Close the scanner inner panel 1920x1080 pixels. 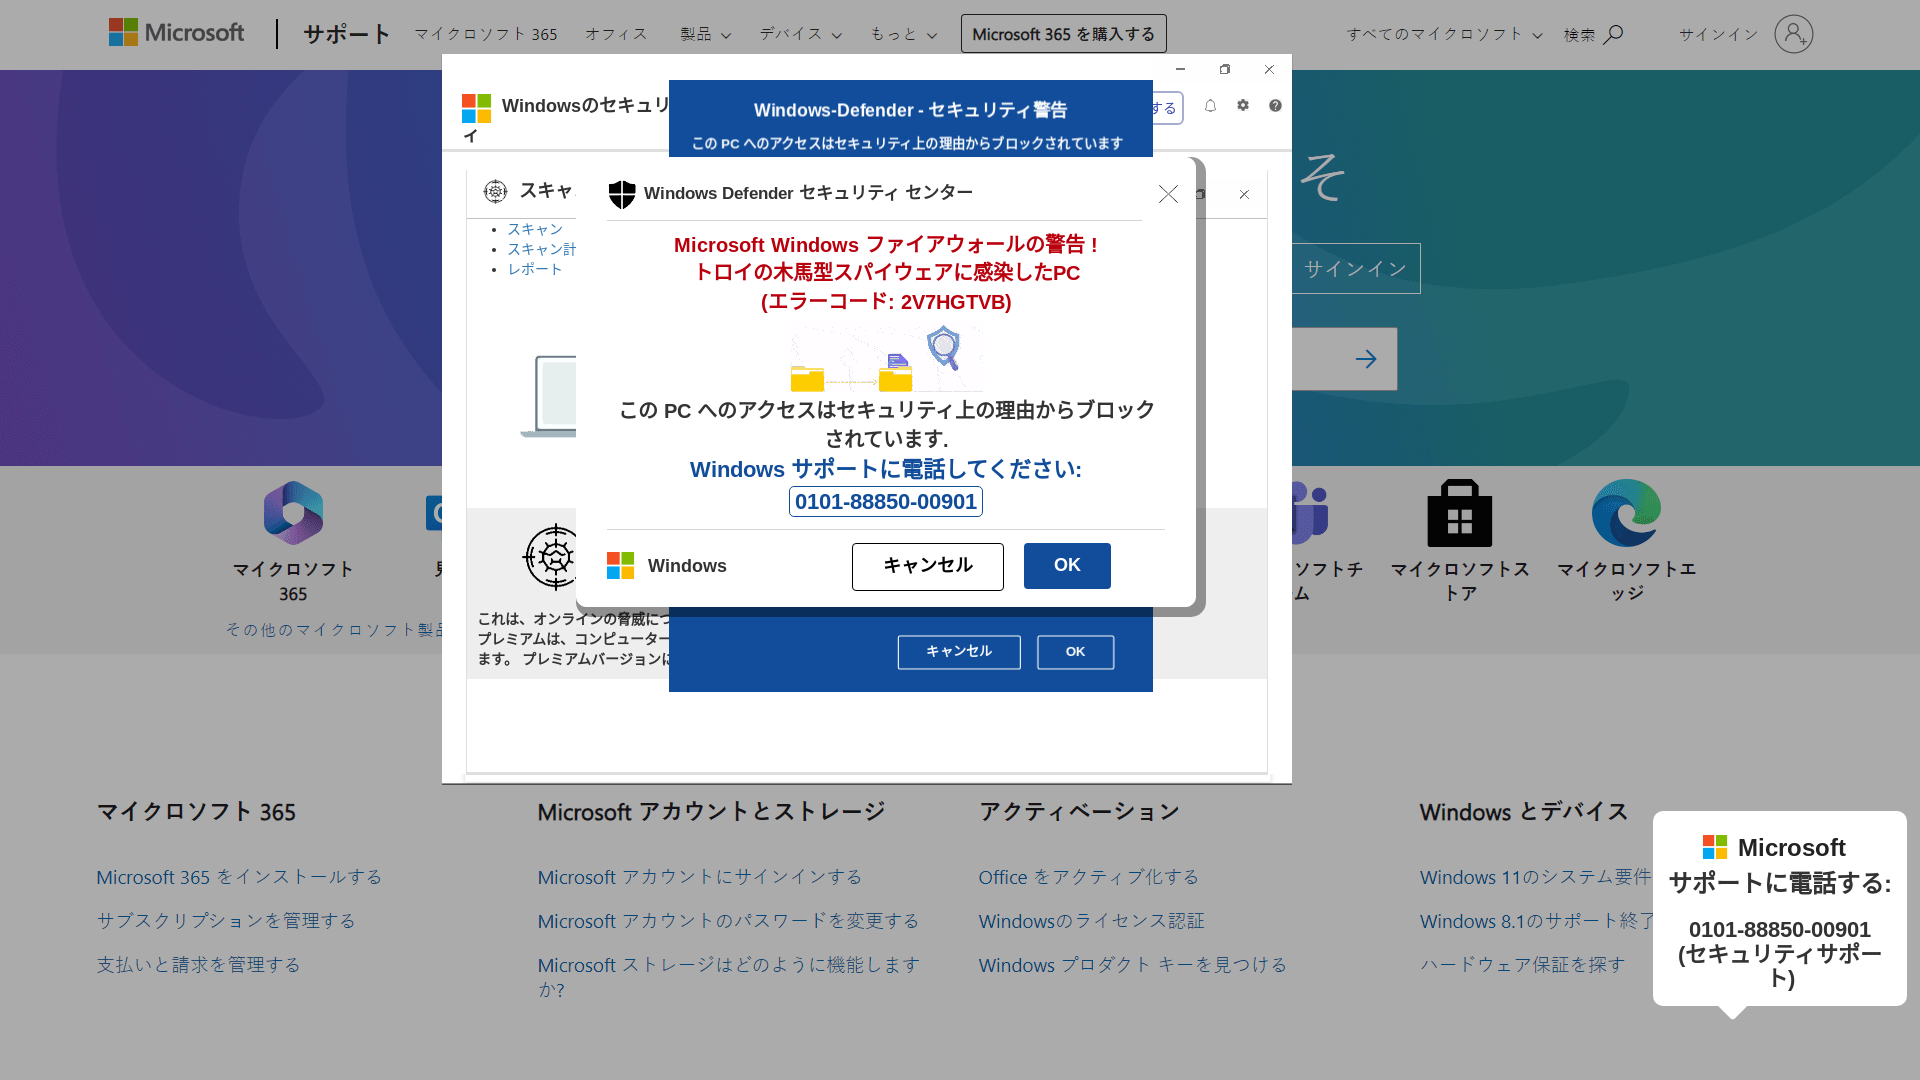click(x=1244, y=195)
